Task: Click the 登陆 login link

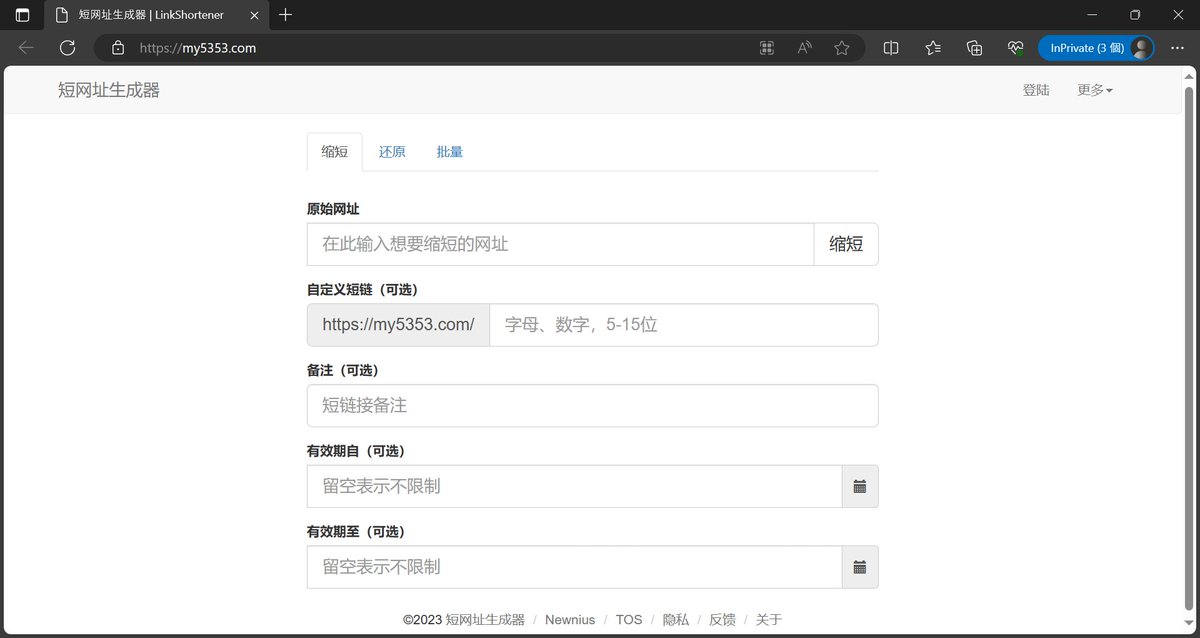Action: [x=1036, y=90]
